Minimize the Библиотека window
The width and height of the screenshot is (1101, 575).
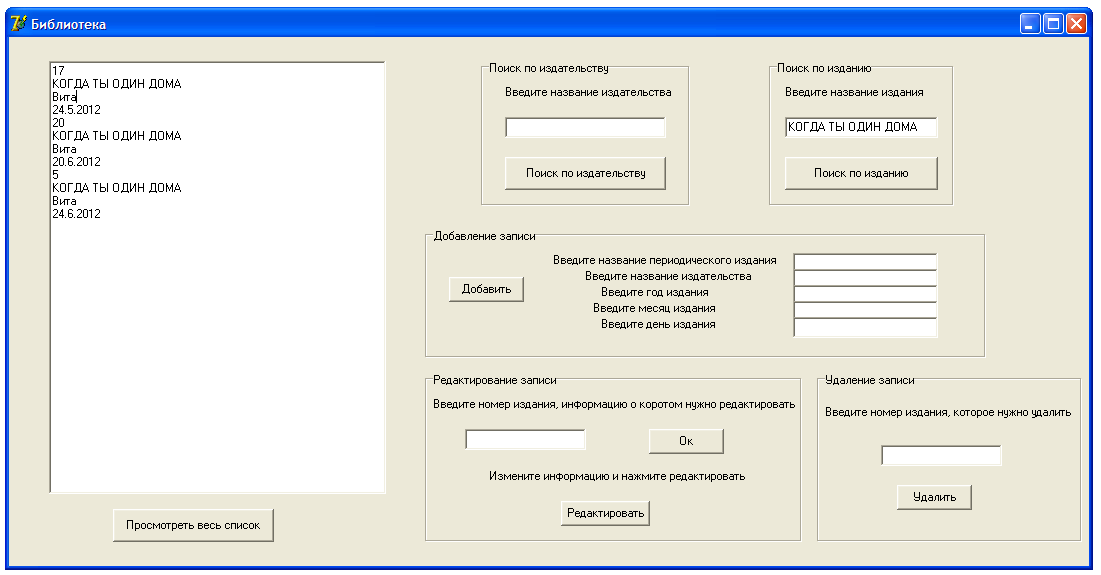pos(1030,24)
